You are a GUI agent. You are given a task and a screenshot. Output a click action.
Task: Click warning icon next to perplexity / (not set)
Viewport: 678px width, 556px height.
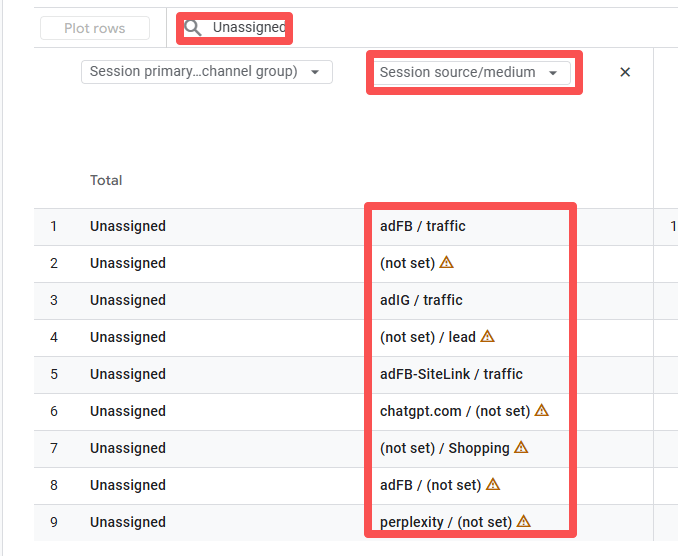523,522
